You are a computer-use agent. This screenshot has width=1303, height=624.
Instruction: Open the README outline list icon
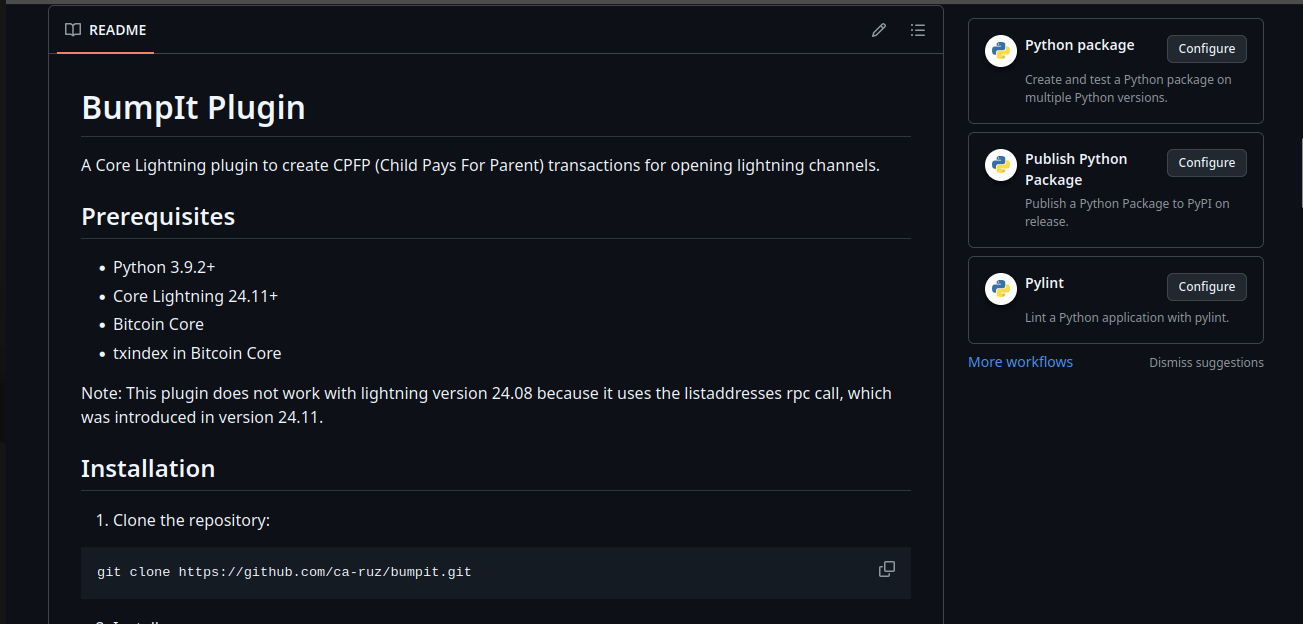[x=918, y=30]
